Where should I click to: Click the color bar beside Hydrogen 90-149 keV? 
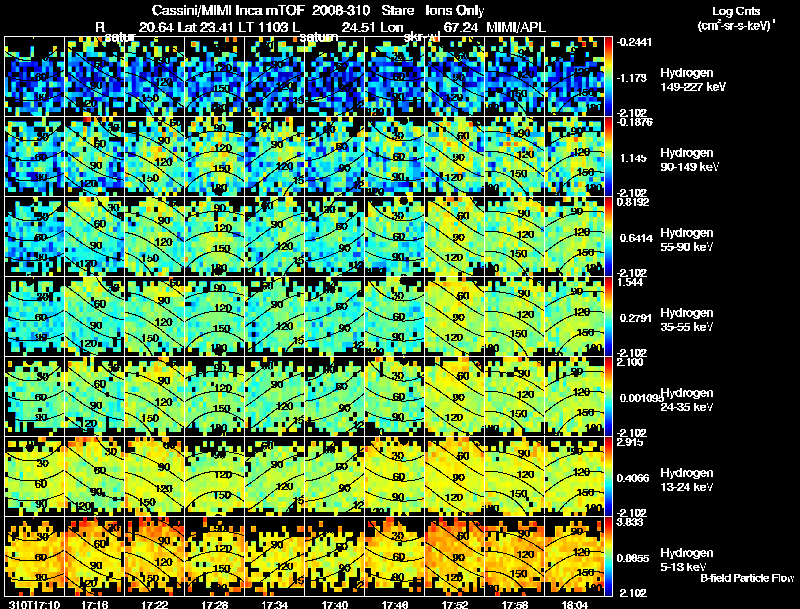[x=608, y=157]
